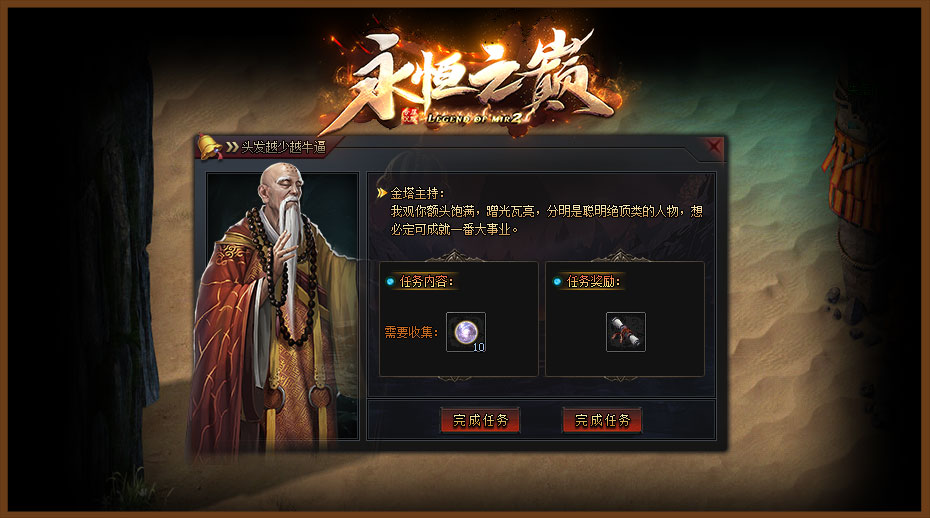Select the 任务奖励 section header
Screen dimensions: 930x518
coord(594,281)
